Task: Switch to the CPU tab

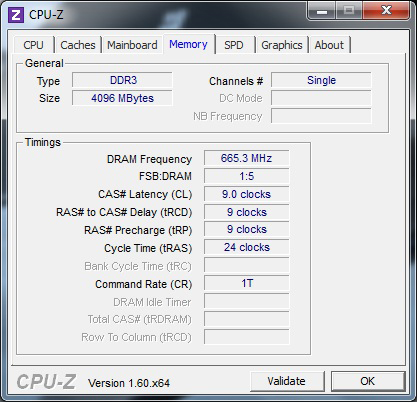Action: (x=33, y=45)
